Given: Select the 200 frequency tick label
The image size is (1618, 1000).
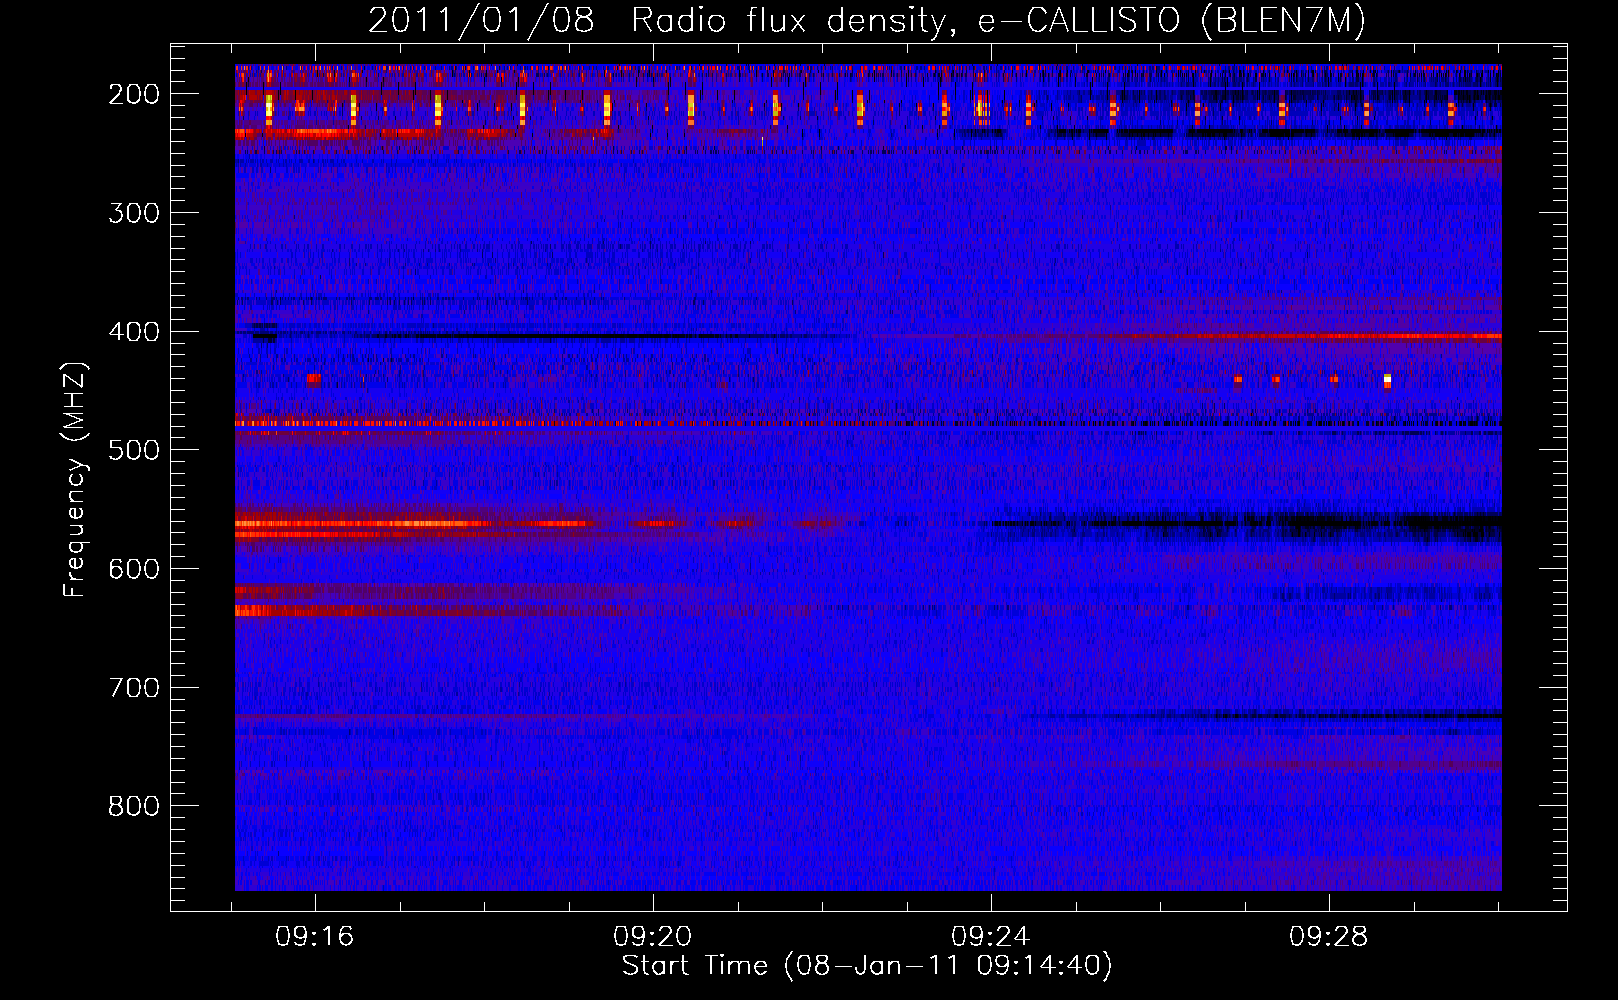Looking at the screenshot, I should 134,94.
